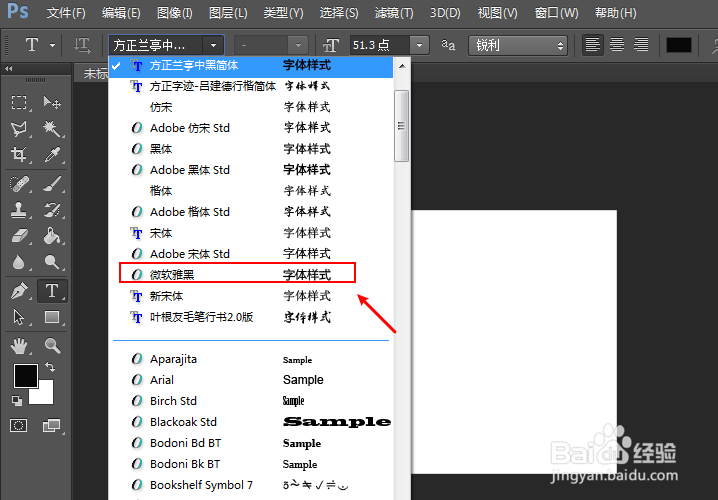Viewport: 718px width, 500px height.
Task: Select the Hand tool
Action: pyautogui.click(x=19, y=346)
